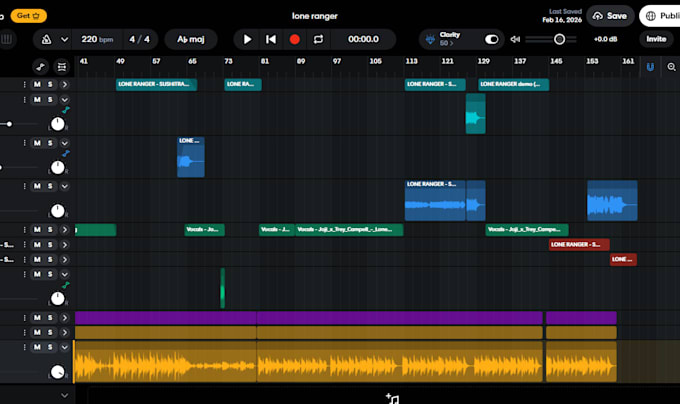The width and height of the screenshot is (680, 404).
Task: Click the Save button
Action: pyautogui.click(x=610, y=16)
